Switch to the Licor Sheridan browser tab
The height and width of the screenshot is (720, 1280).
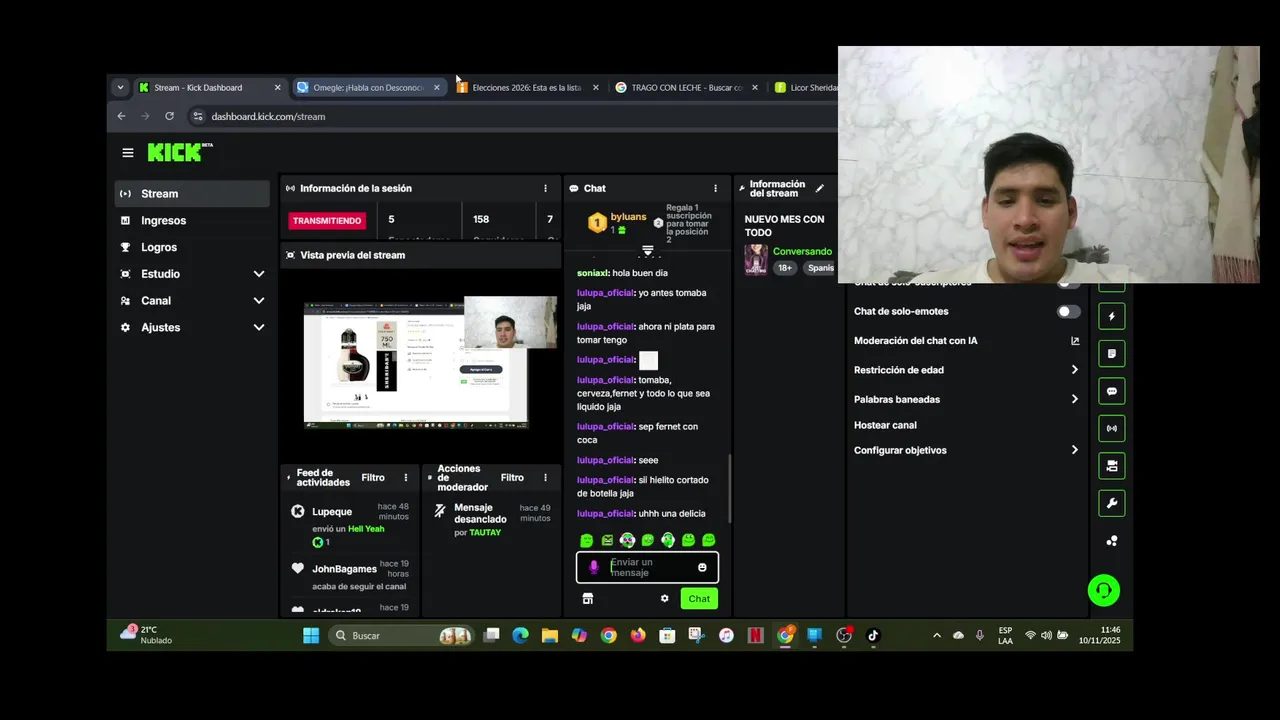pos(806,87)
